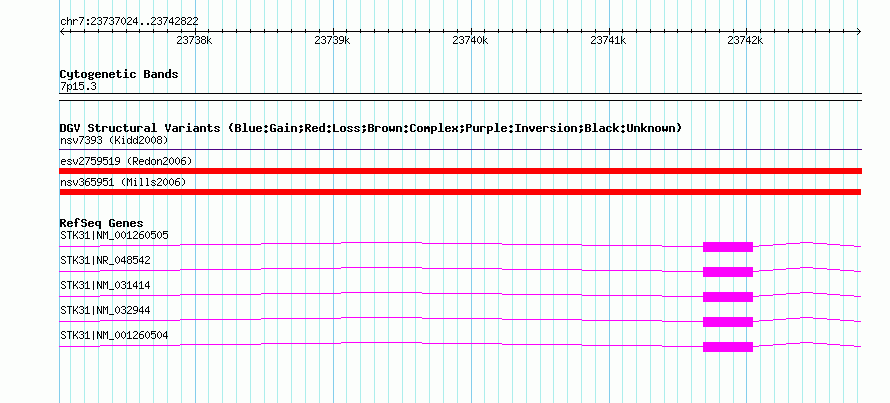Click the chr7:23737024..23742822 coordinate label
The image size is (890, 403).
pyautogui.click(x=129, y=22)
